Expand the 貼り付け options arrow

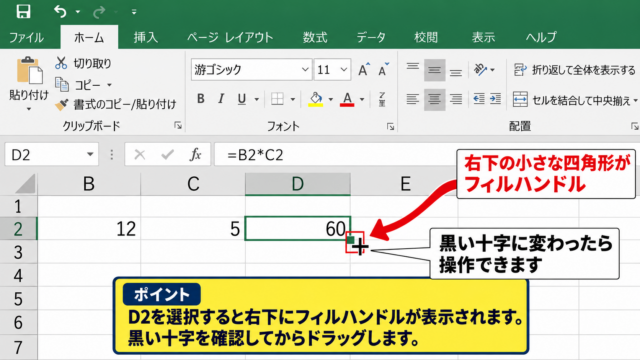click(x=29, y=109)
